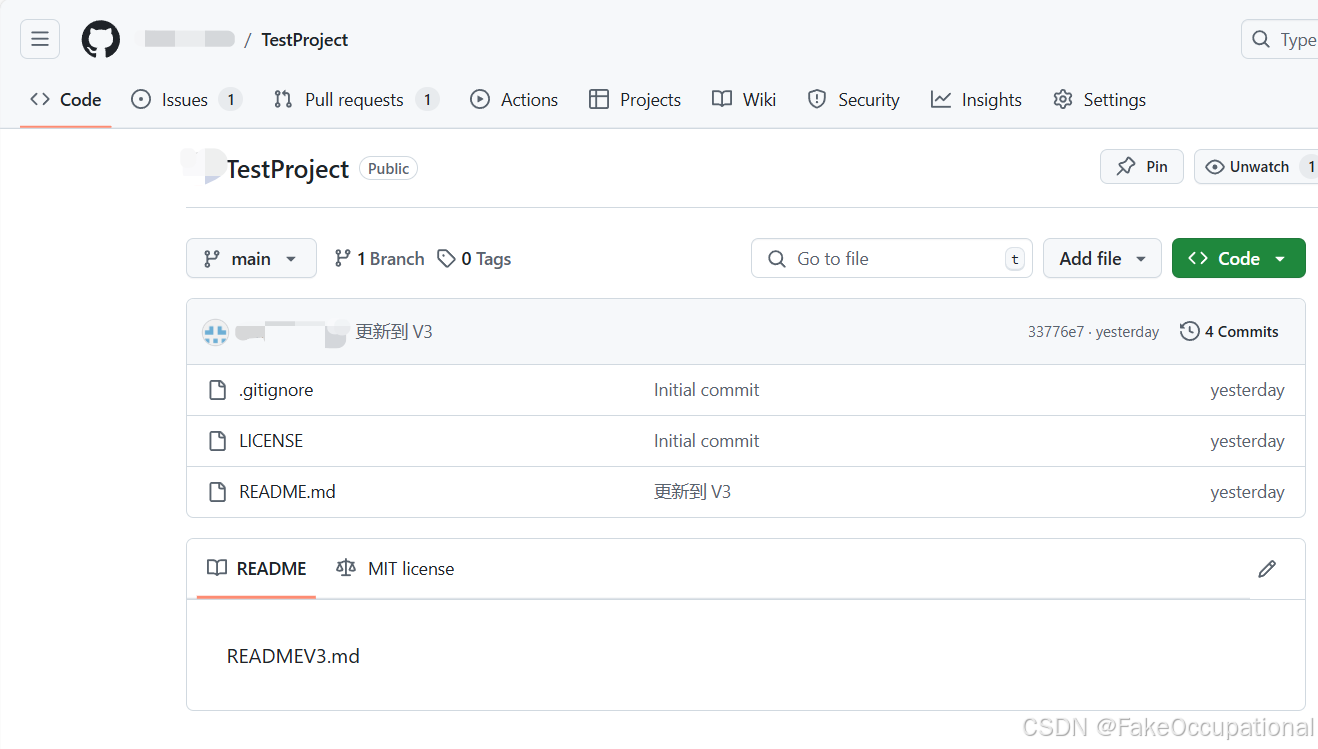Screen dimensions: 1318x749
Task: Click the Issues count badge 1
Action: (230, 99)
